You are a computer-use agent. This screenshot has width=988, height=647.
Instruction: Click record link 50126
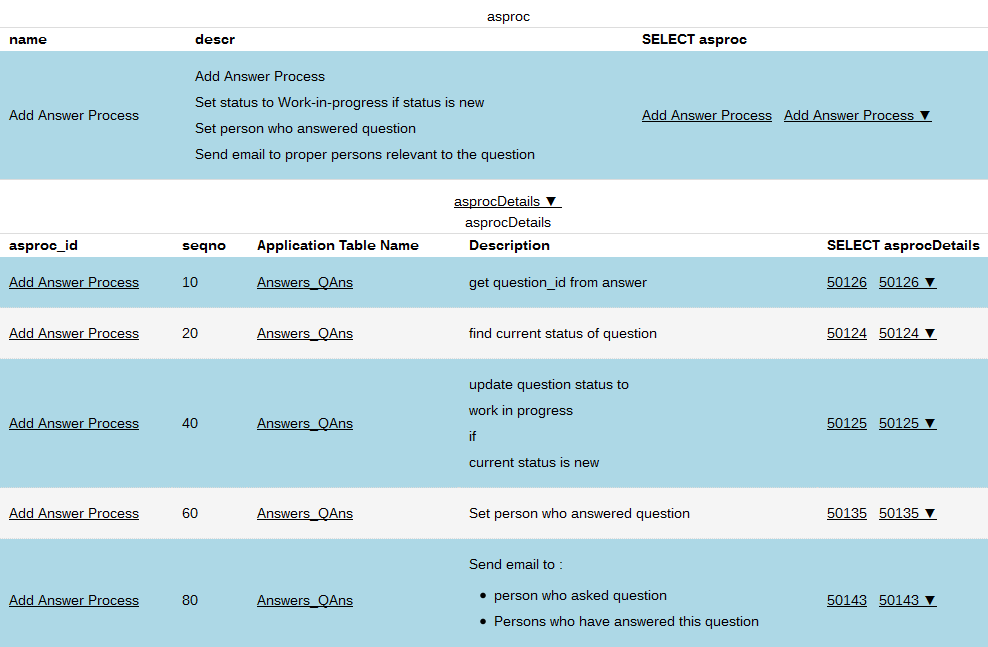846,282
